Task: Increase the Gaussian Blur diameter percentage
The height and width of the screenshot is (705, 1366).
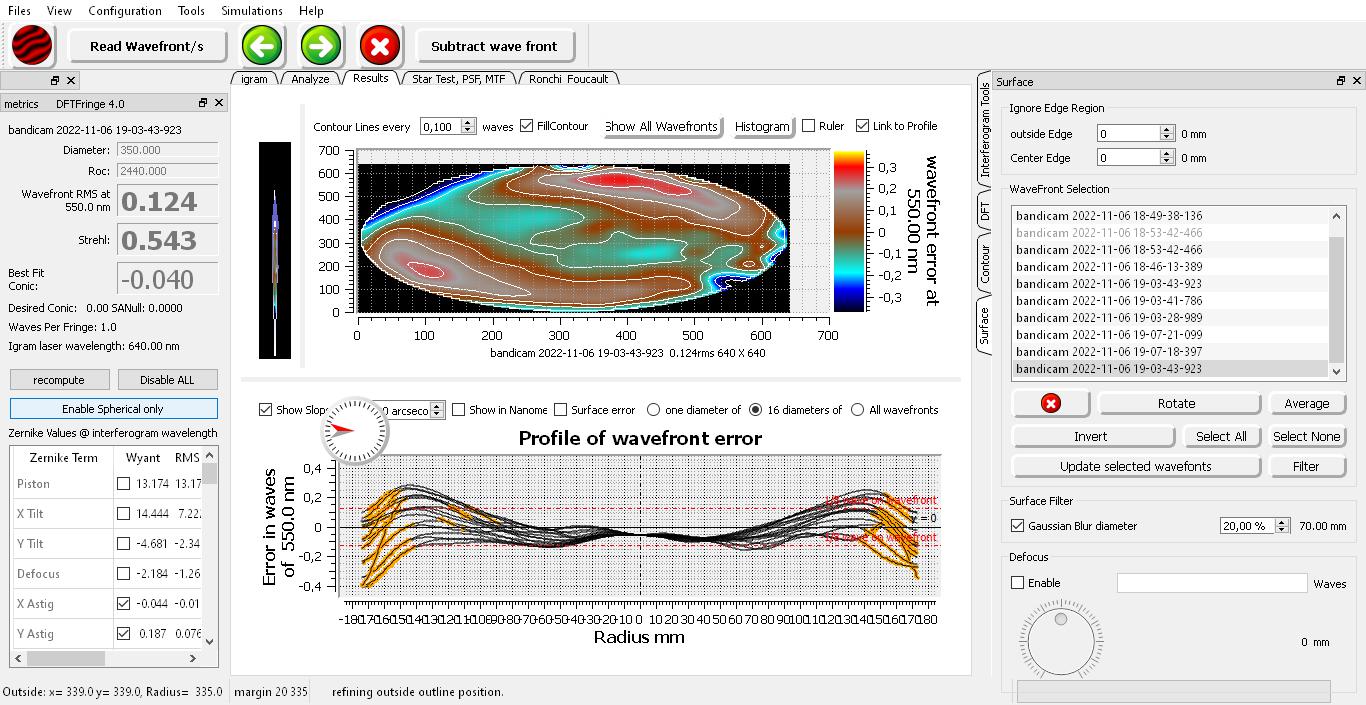Action: tap(1282, 521)
